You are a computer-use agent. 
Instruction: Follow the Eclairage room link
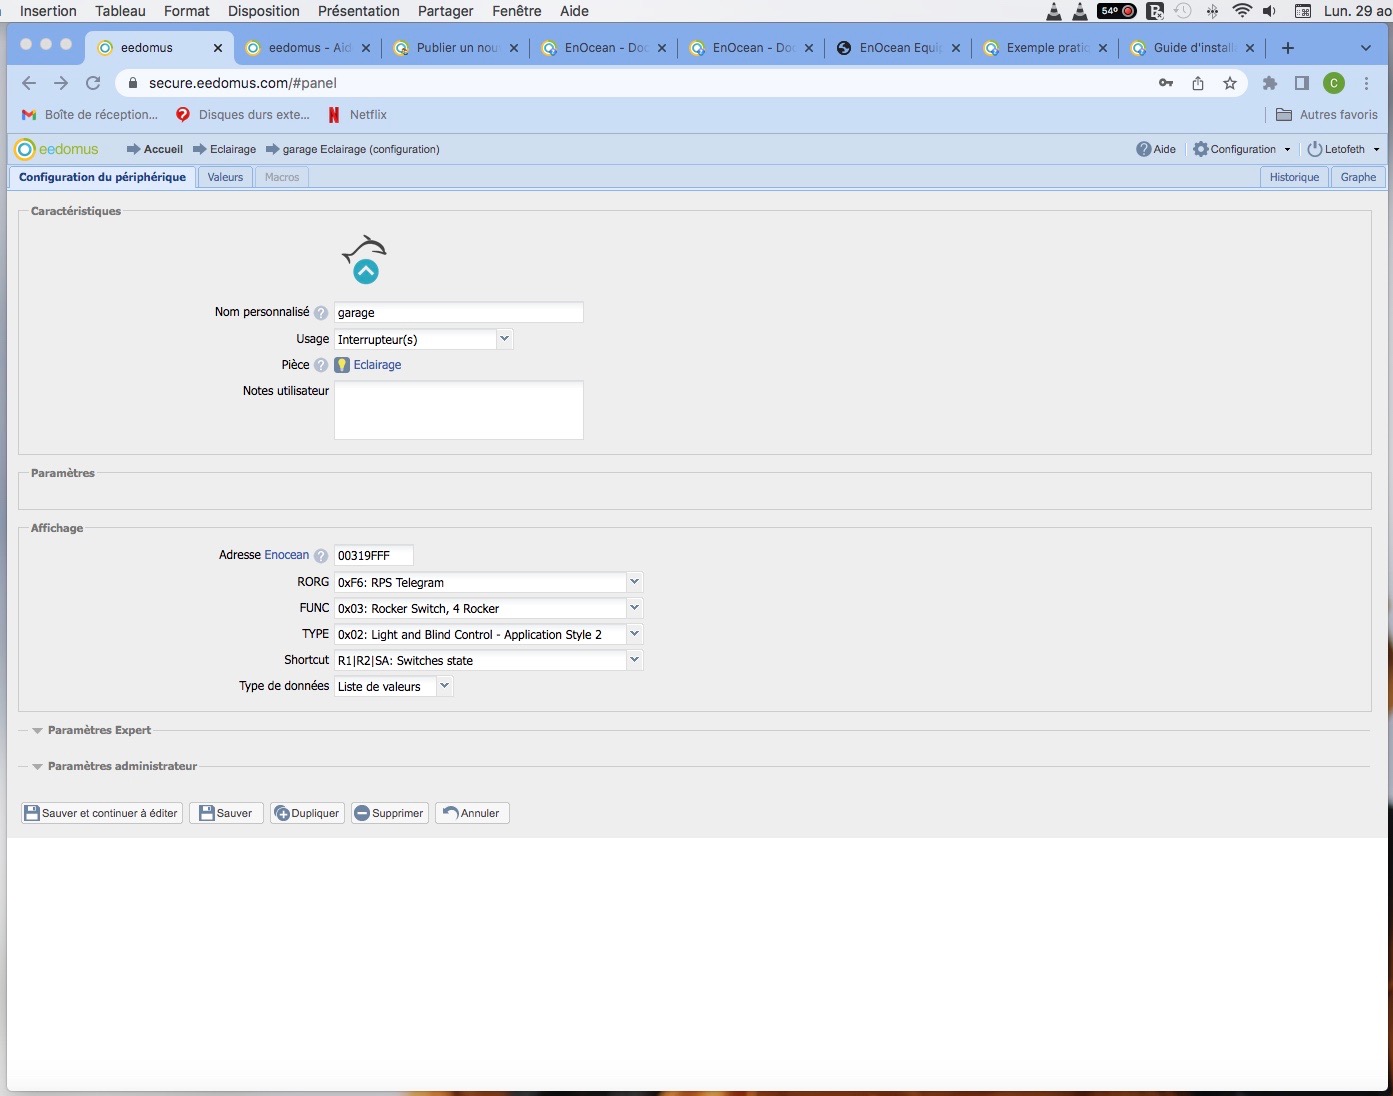click(377, 365)
